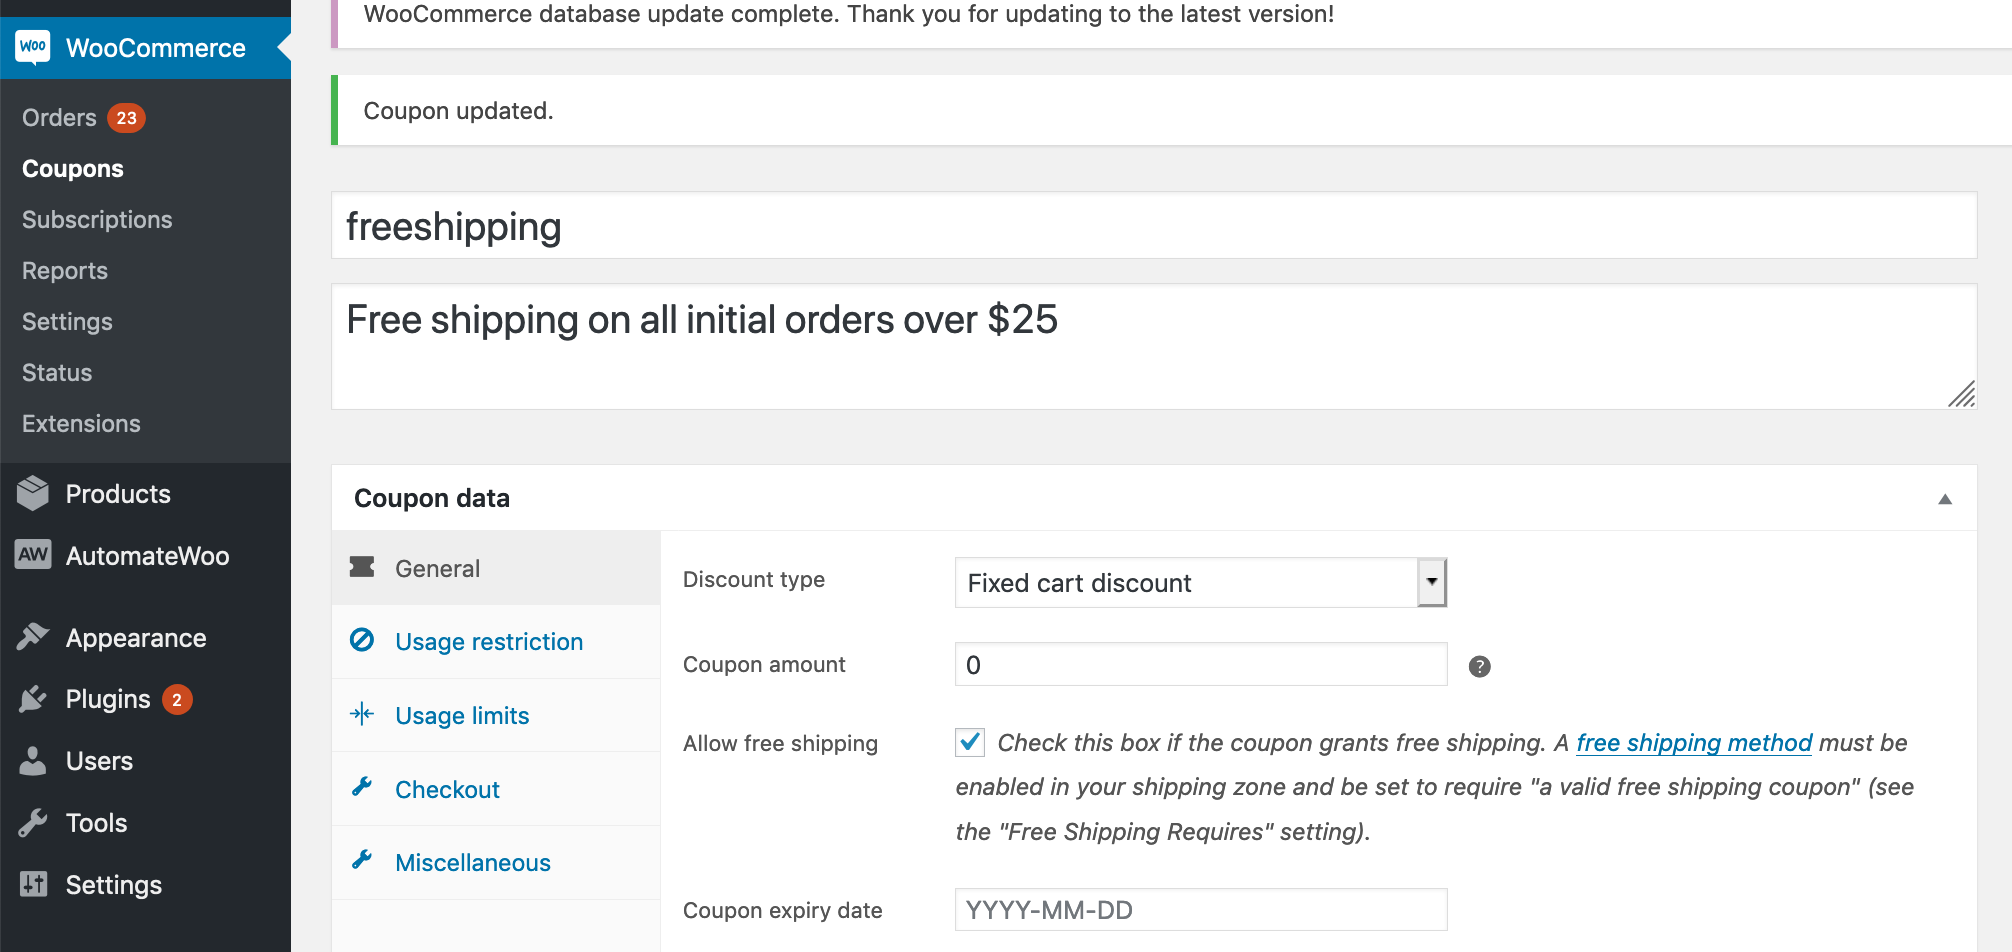Viewport: 2012px width, 952px height.
Task: Click the Products box icon
Action: pos(33,493)
